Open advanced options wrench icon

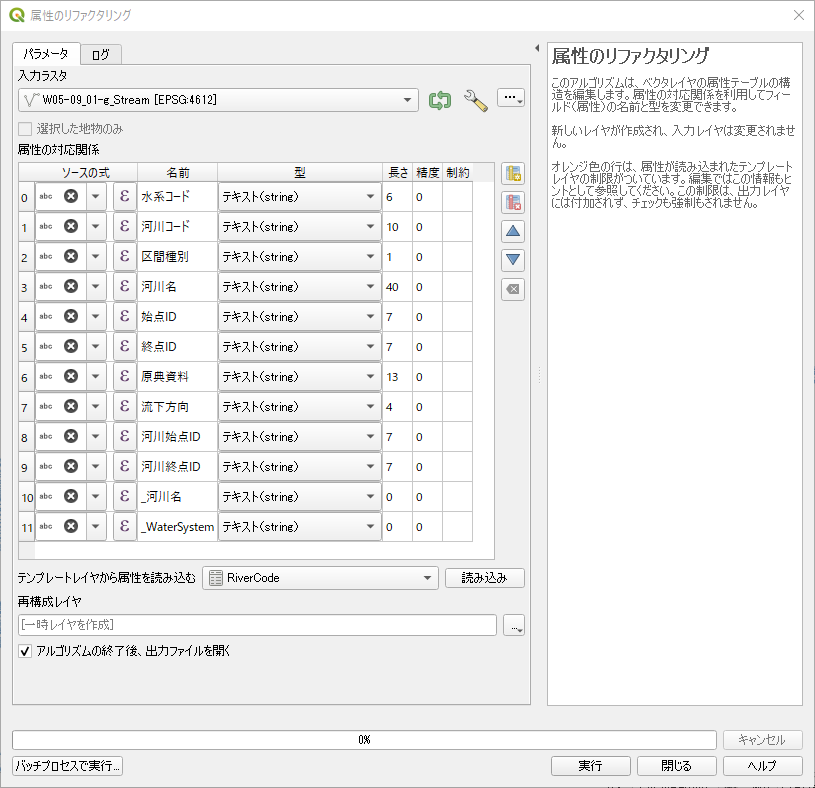475,99
